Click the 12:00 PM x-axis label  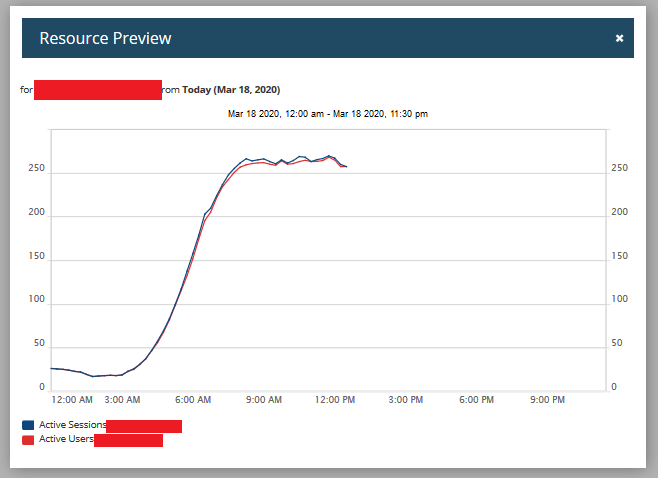pyautogui.click(x=335, y=400)
